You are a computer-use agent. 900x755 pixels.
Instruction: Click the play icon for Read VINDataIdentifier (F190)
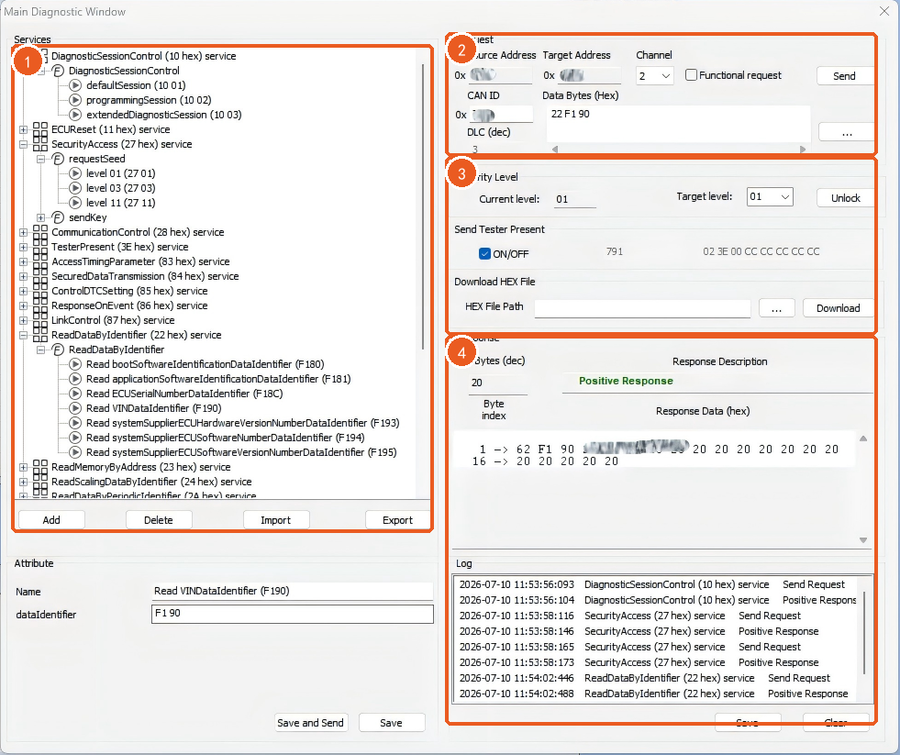coord(75,408)
